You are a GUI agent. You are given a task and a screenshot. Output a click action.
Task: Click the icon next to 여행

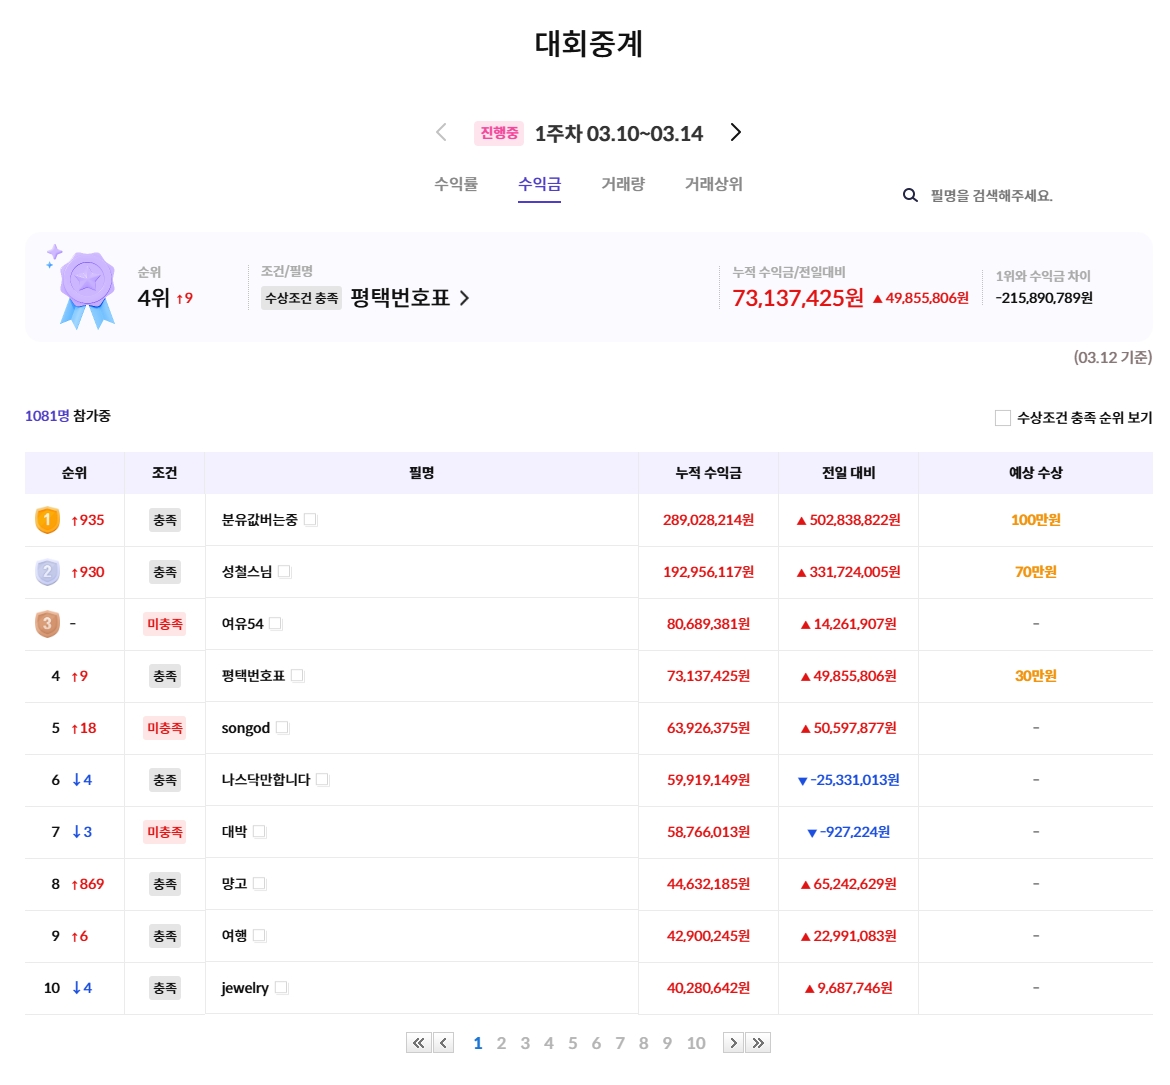tap(260, 935)
